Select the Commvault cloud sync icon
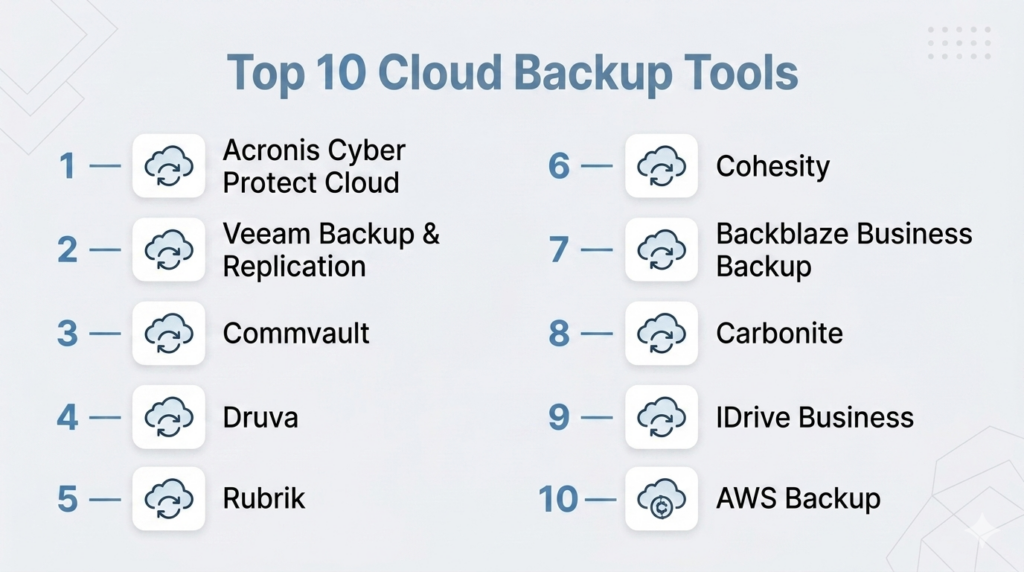Screen dimensions: 1024x572 [168, 333]
